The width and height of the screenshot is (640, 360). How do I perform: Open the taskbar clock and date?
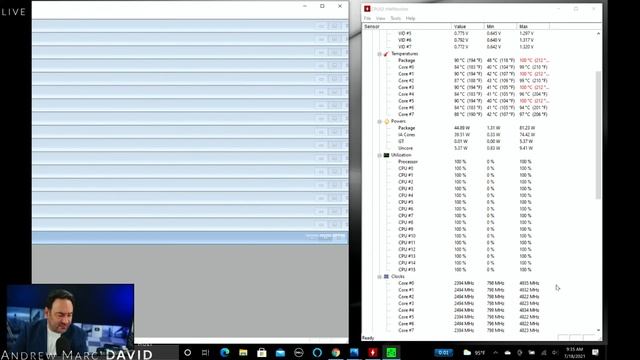[x=574, y=353]
